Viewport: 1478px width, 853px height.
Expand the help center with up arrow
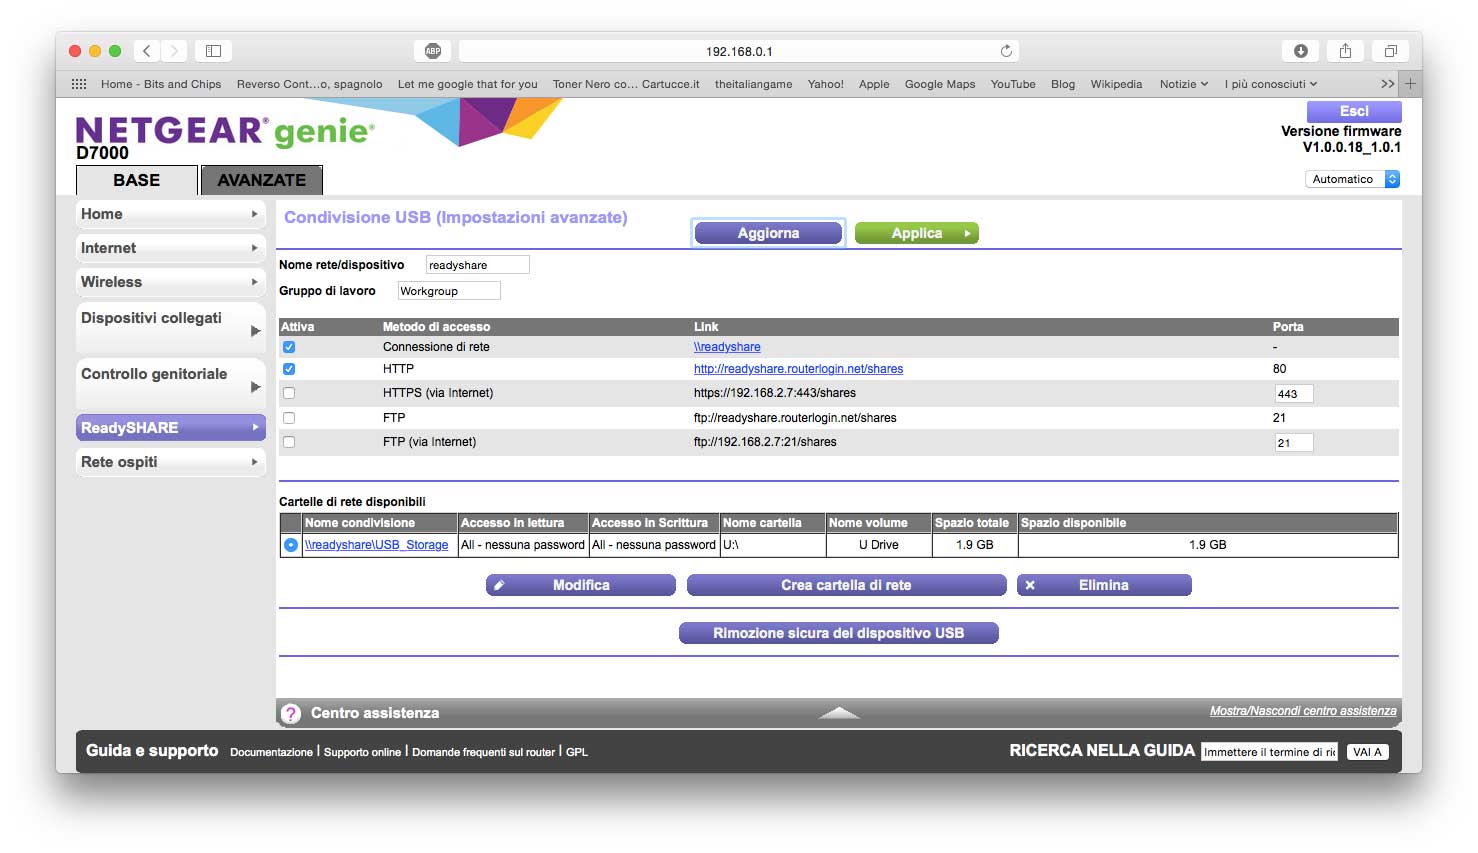point(839,712)
